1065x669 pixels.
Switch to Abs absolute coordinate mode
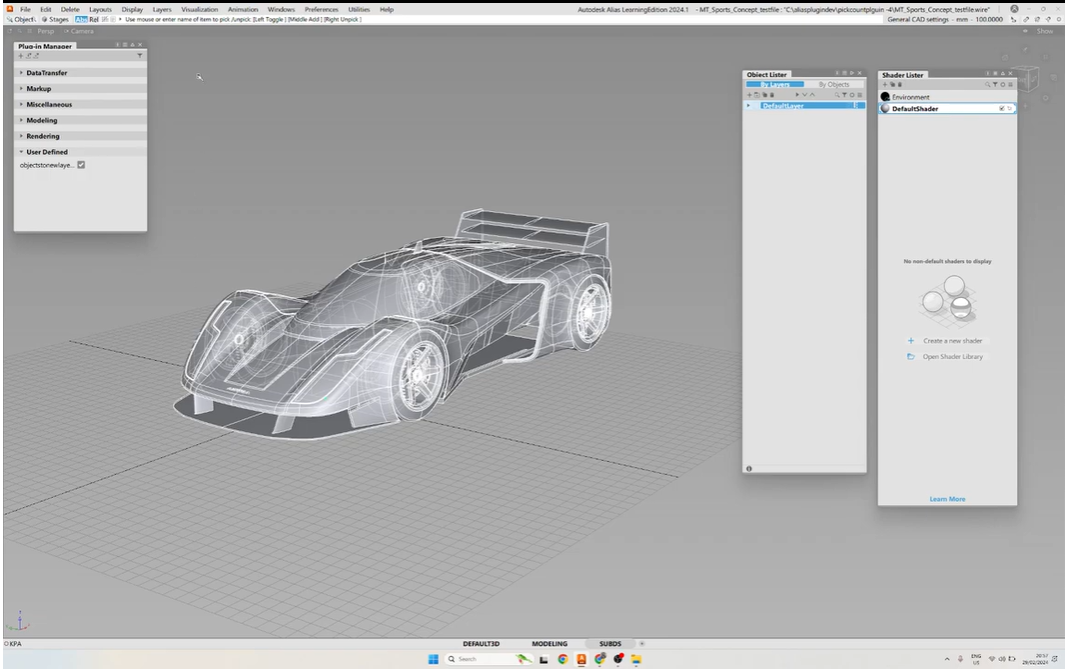coord(81,19)
